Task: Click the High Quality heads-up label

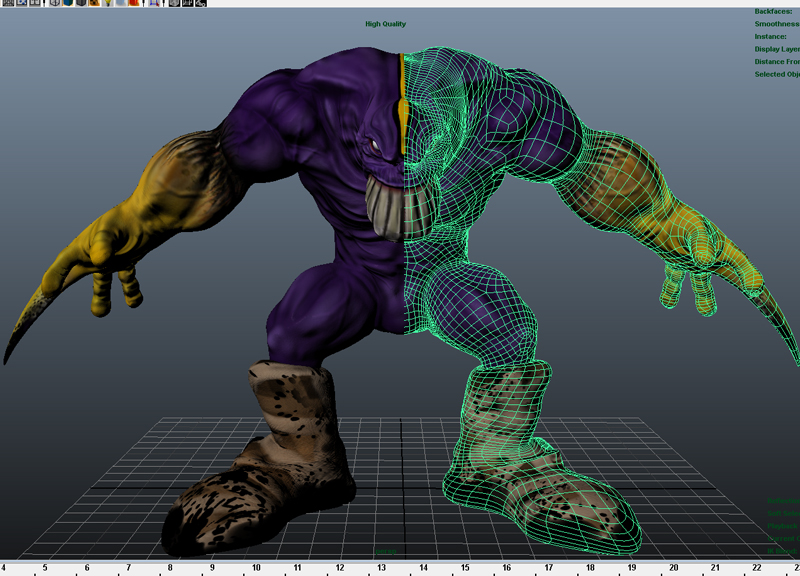Action: 386,24
